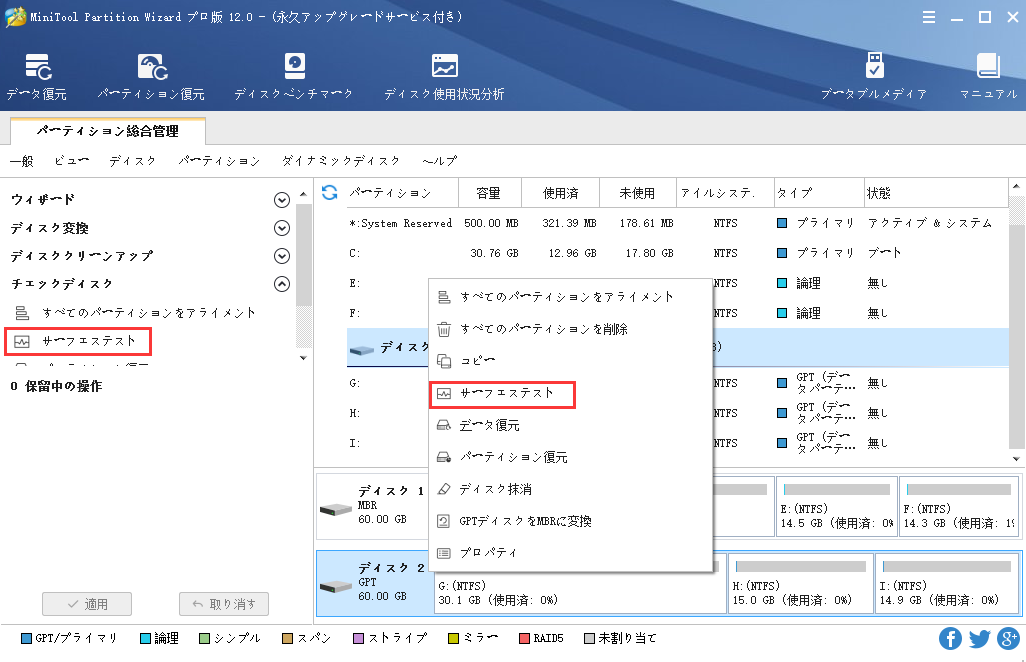Image resolution: width=1026 pixels, height=662 pixels.
Task: Select the パーティション総合管理 tab
Action: (x=108, y=131)
